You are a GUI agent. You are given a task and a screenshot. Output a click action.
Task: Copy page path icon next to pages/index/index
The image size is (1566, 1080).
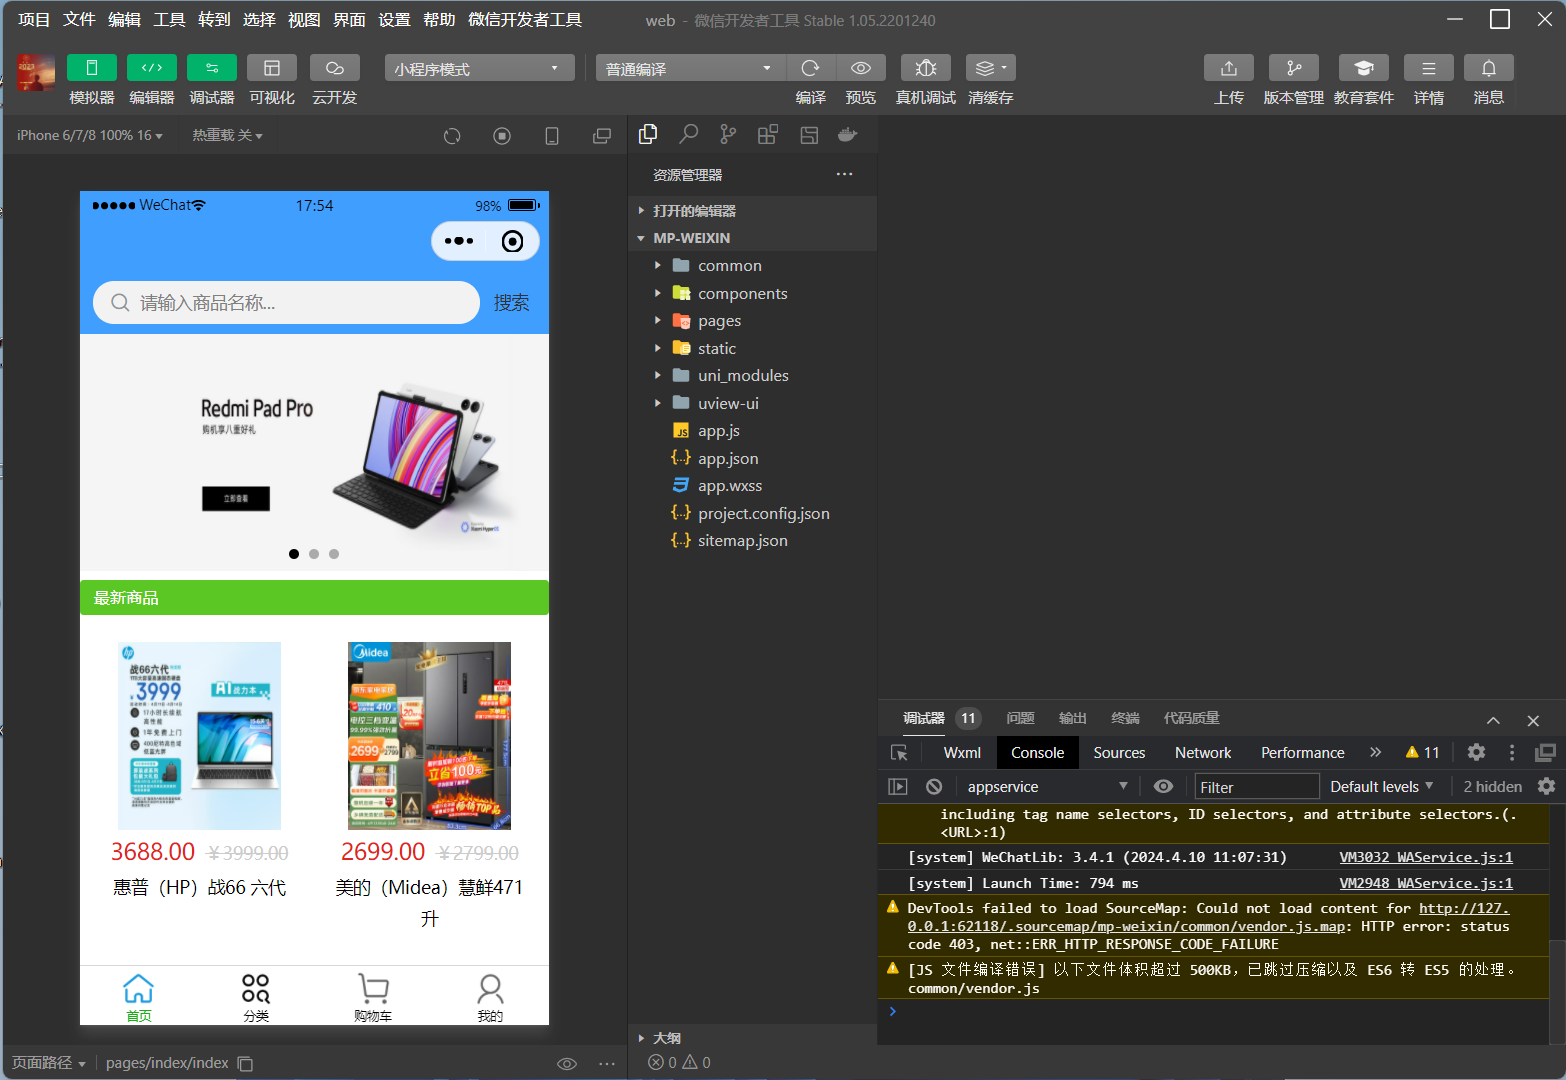tap(246, 1063)
